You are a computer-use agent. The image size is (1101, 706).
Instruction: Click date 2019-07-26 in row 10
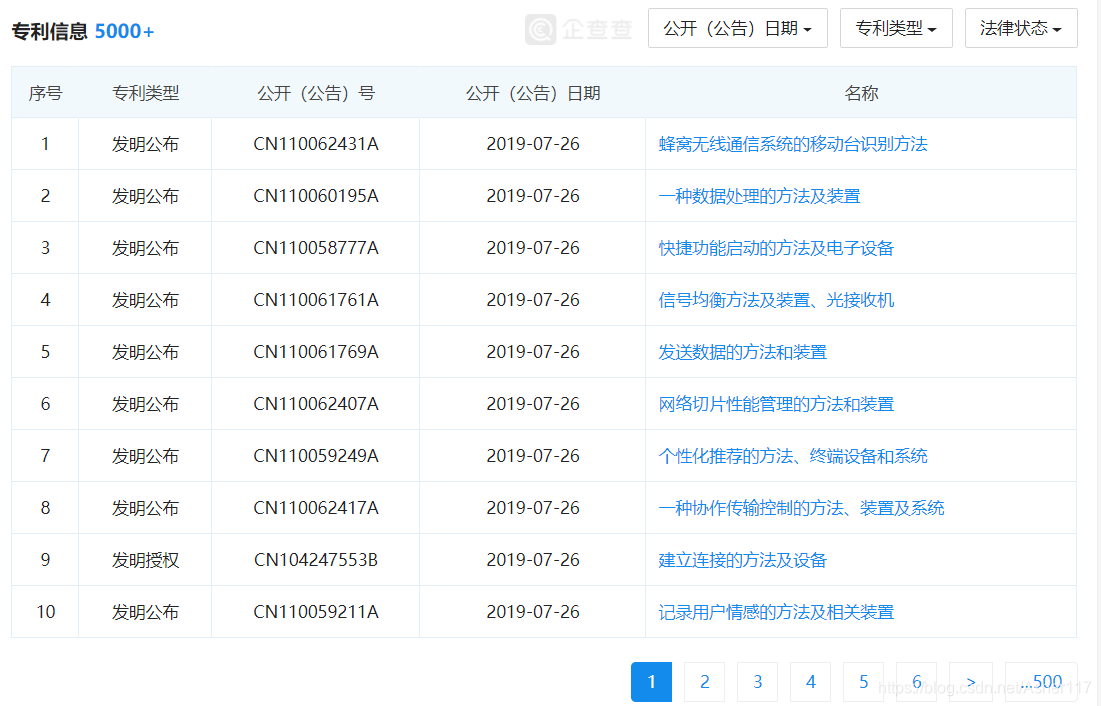point(533,612)
